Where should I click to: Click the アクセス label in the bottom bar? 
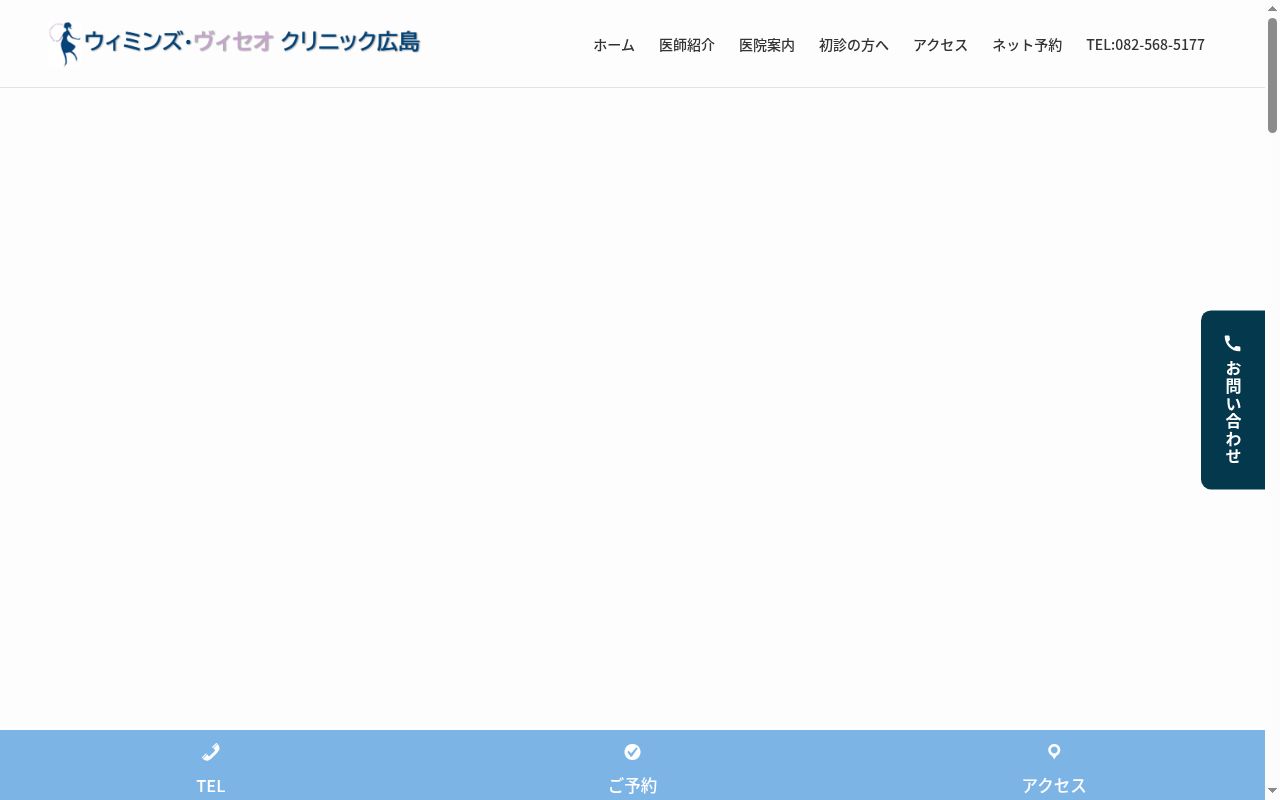tap(1054, 786)
